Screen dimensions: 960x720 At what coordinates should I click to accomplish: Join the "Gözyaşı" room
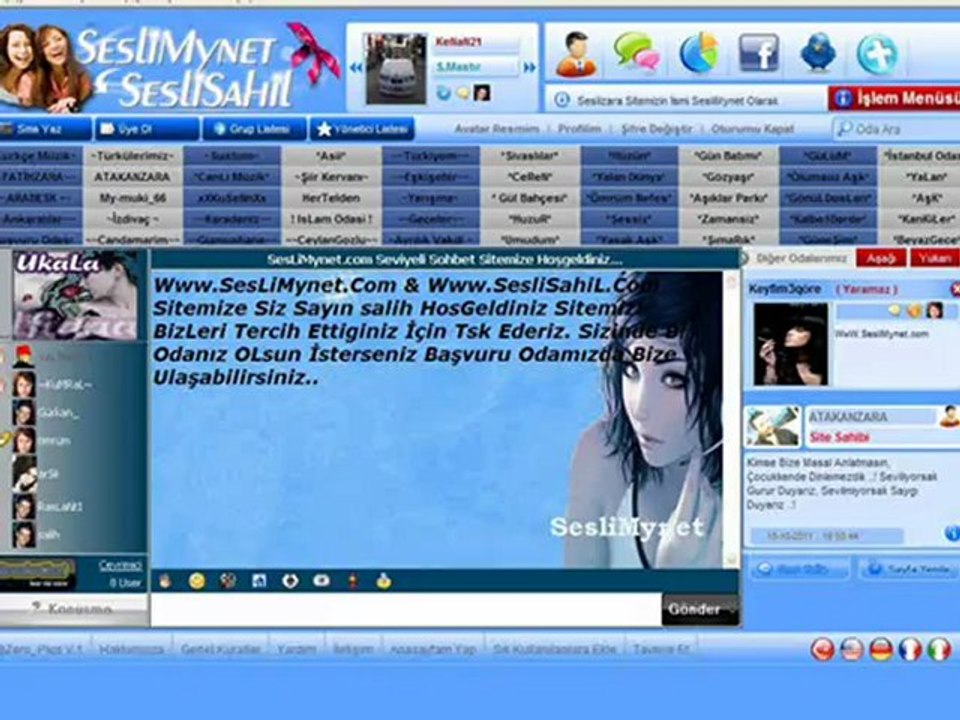tap(727, 177)
